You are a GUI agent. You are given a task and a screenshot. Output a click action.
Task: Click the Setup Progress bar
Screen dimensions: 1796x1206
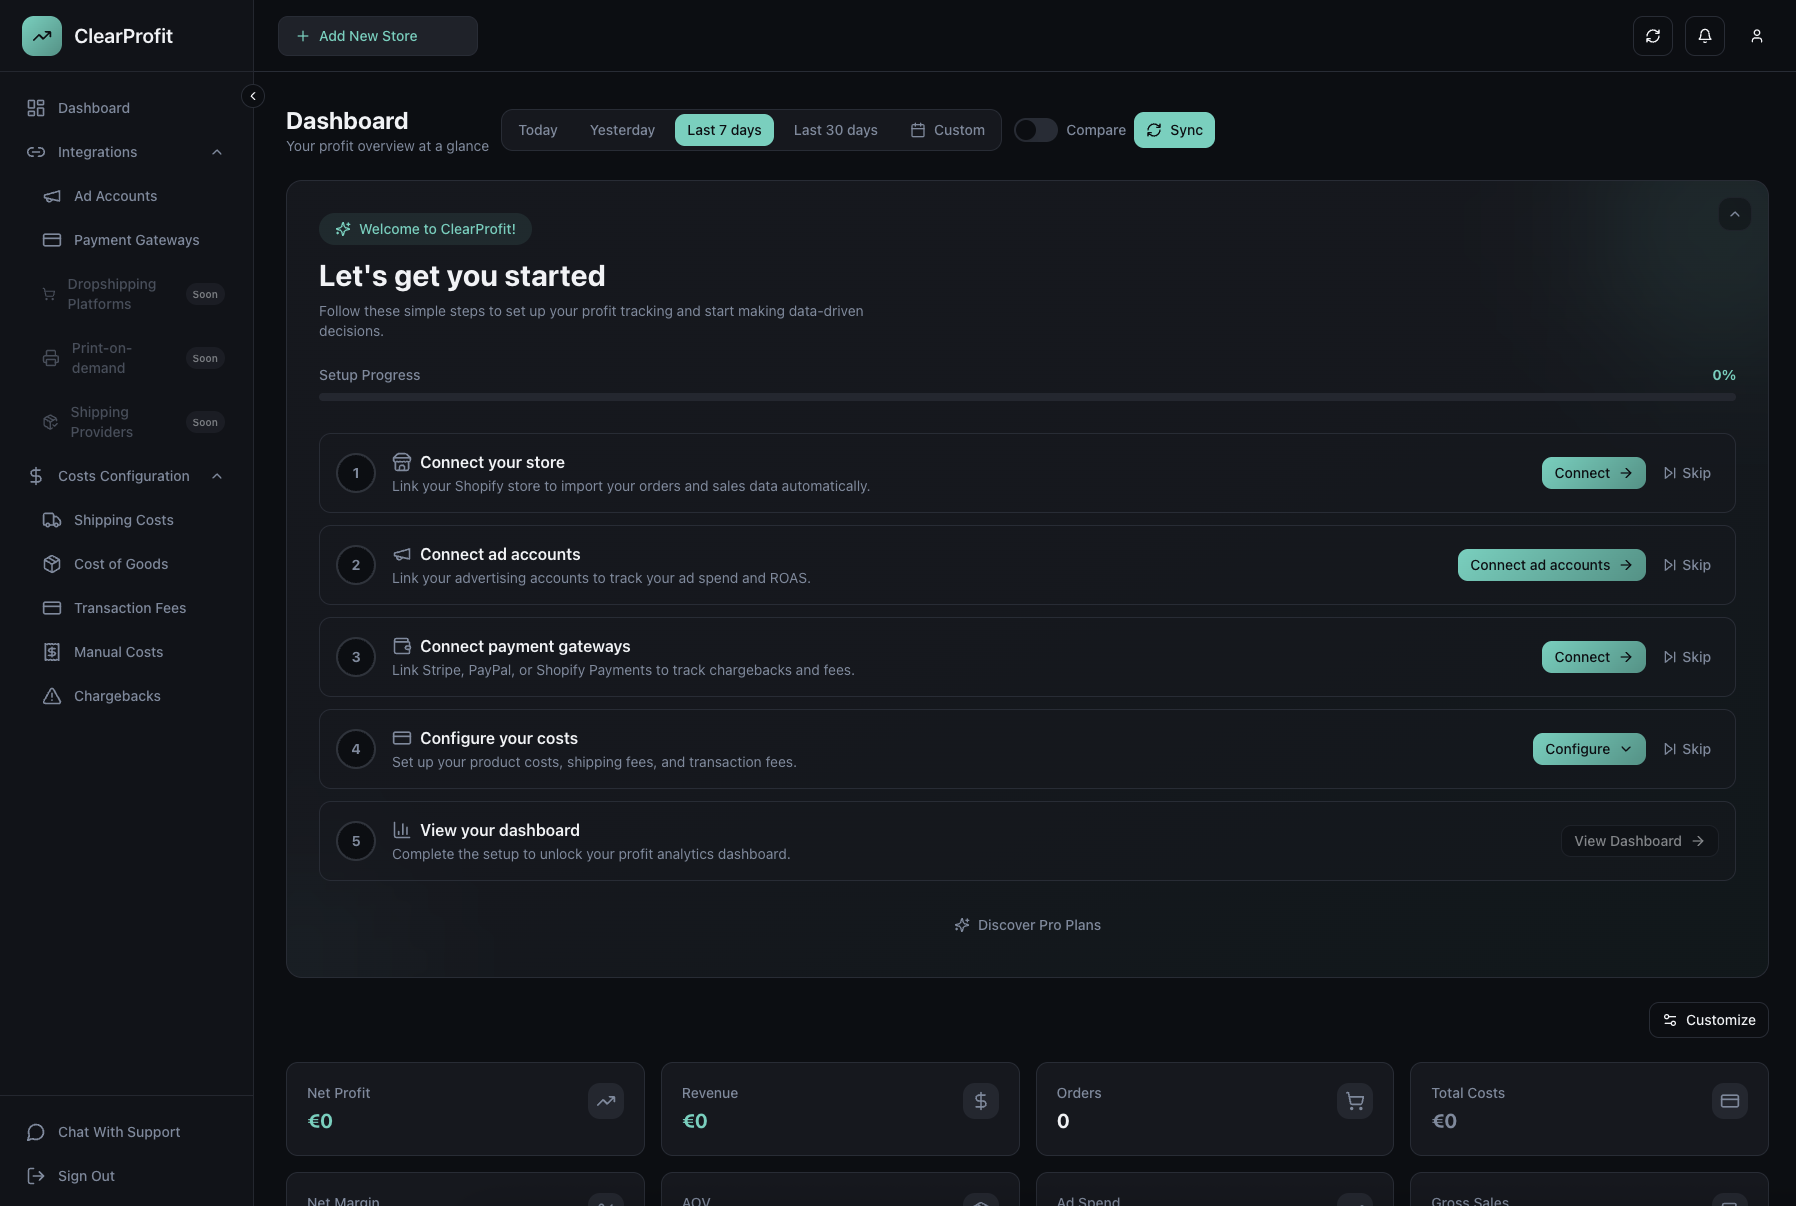1026,397
